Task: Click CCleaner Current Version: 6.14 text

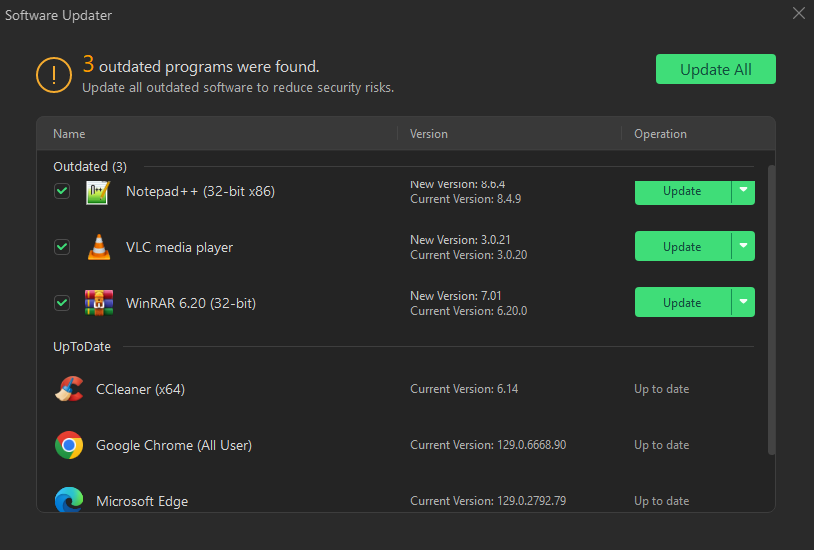Action: click(x=464, y=389)
